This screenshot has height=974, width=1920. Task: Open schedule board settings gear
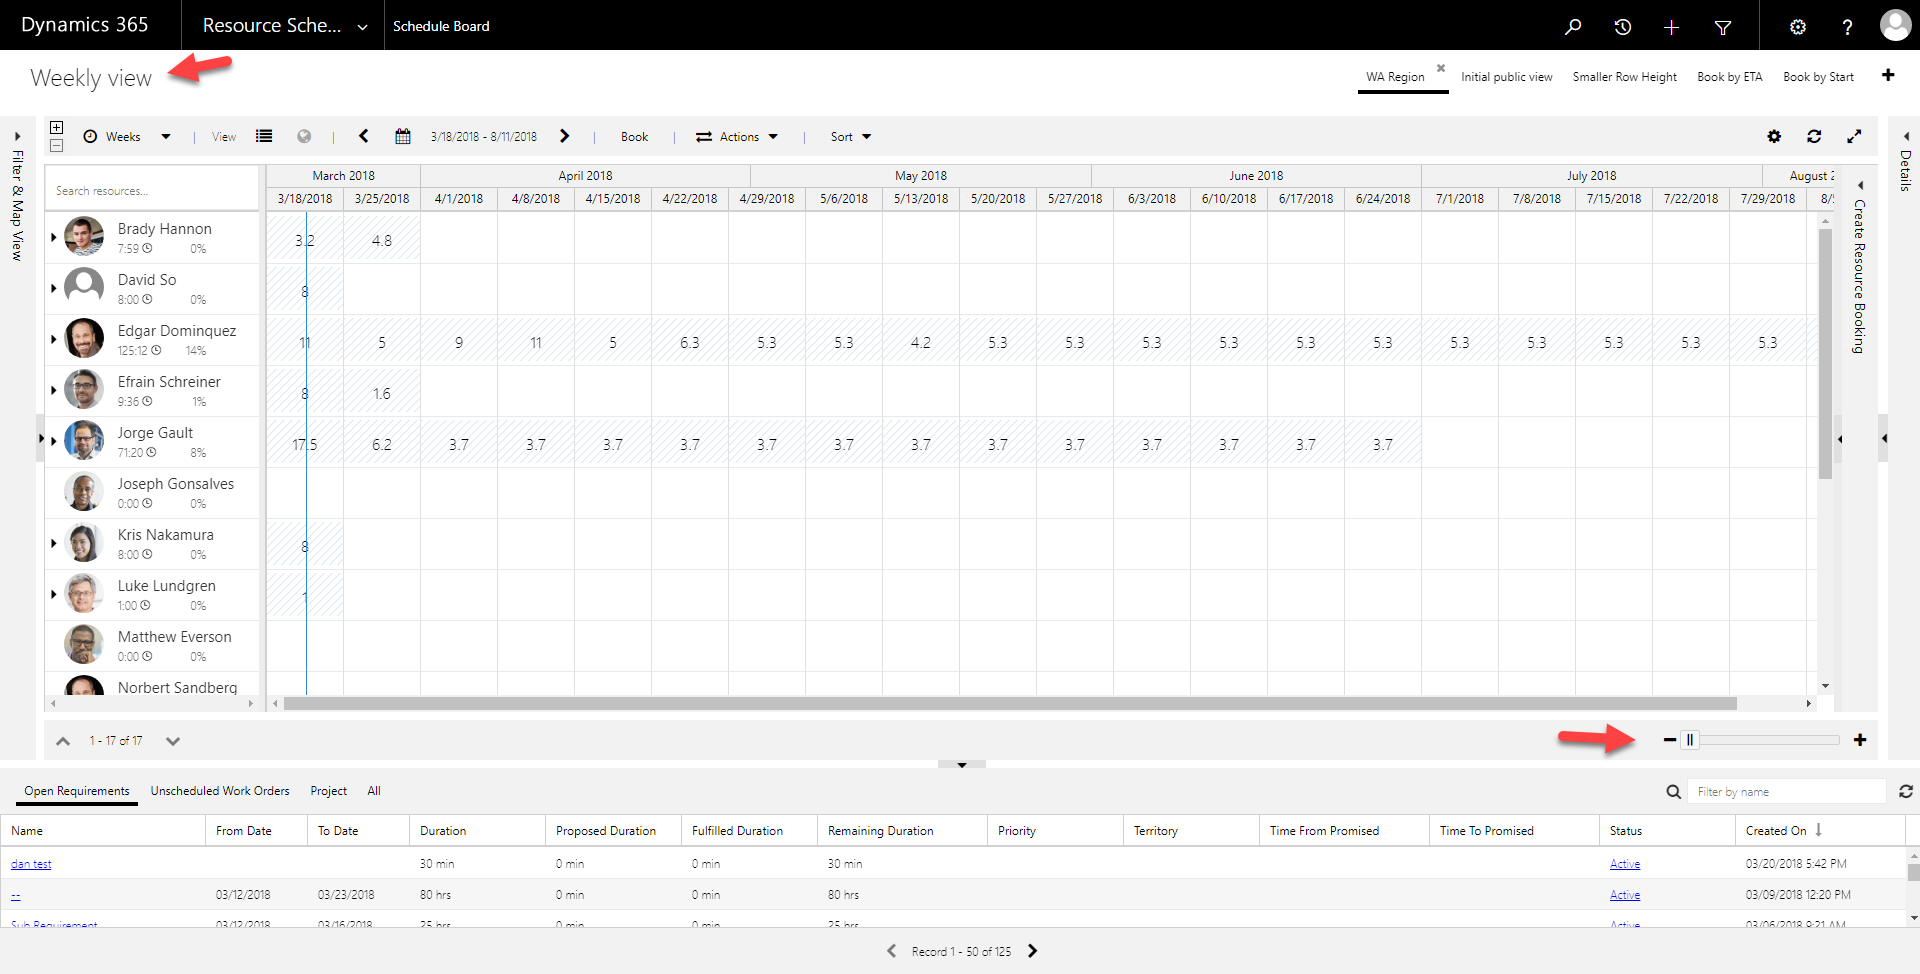click(x=1775, y=136)
